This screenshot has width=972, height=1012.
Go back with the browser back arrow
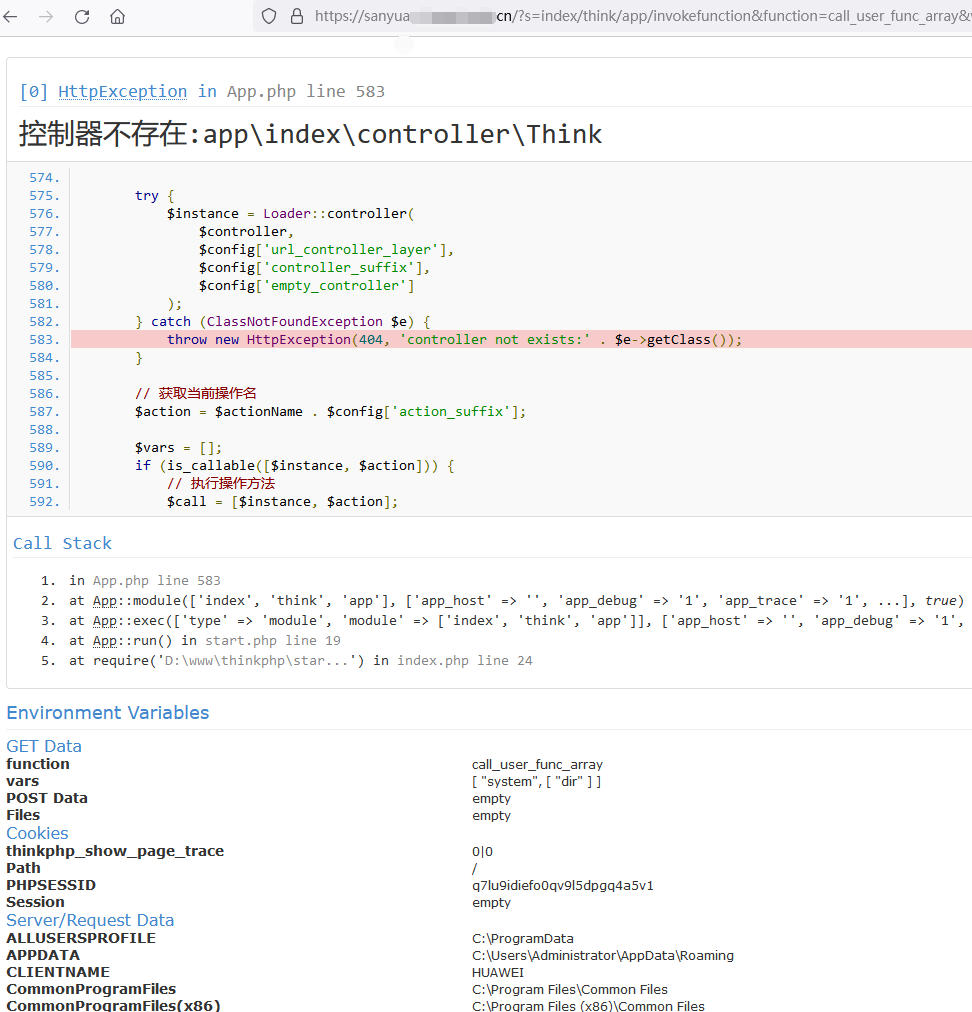[x=10, y=17]
